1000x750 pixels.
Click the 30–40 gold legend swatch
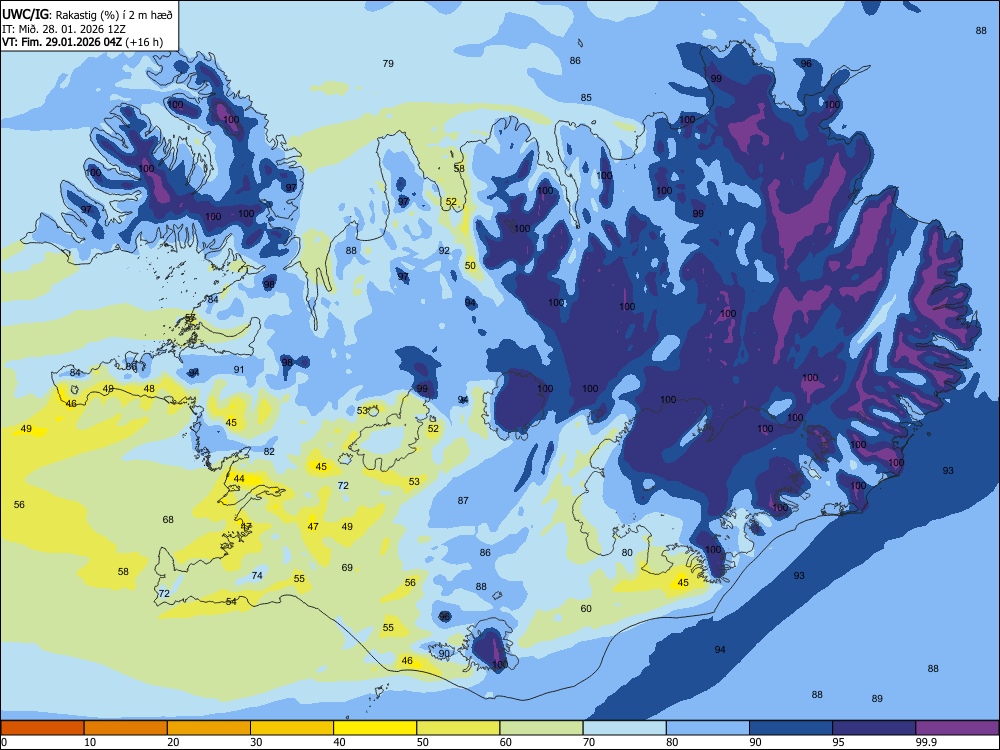coord(292,728)
